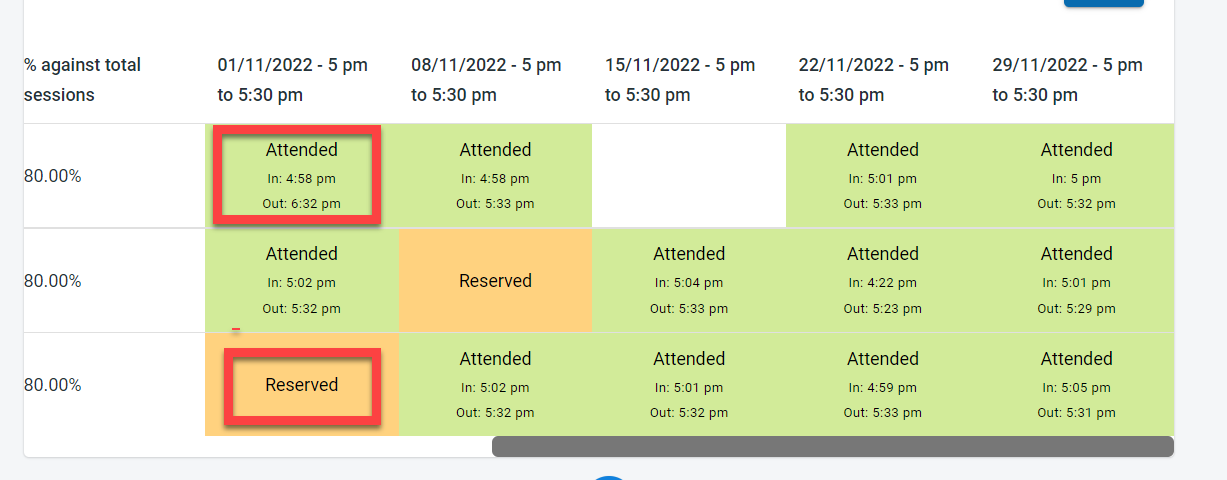Select the 08/11/2022 session column header
Screen dimensions: 1227x480
[486, 80]
